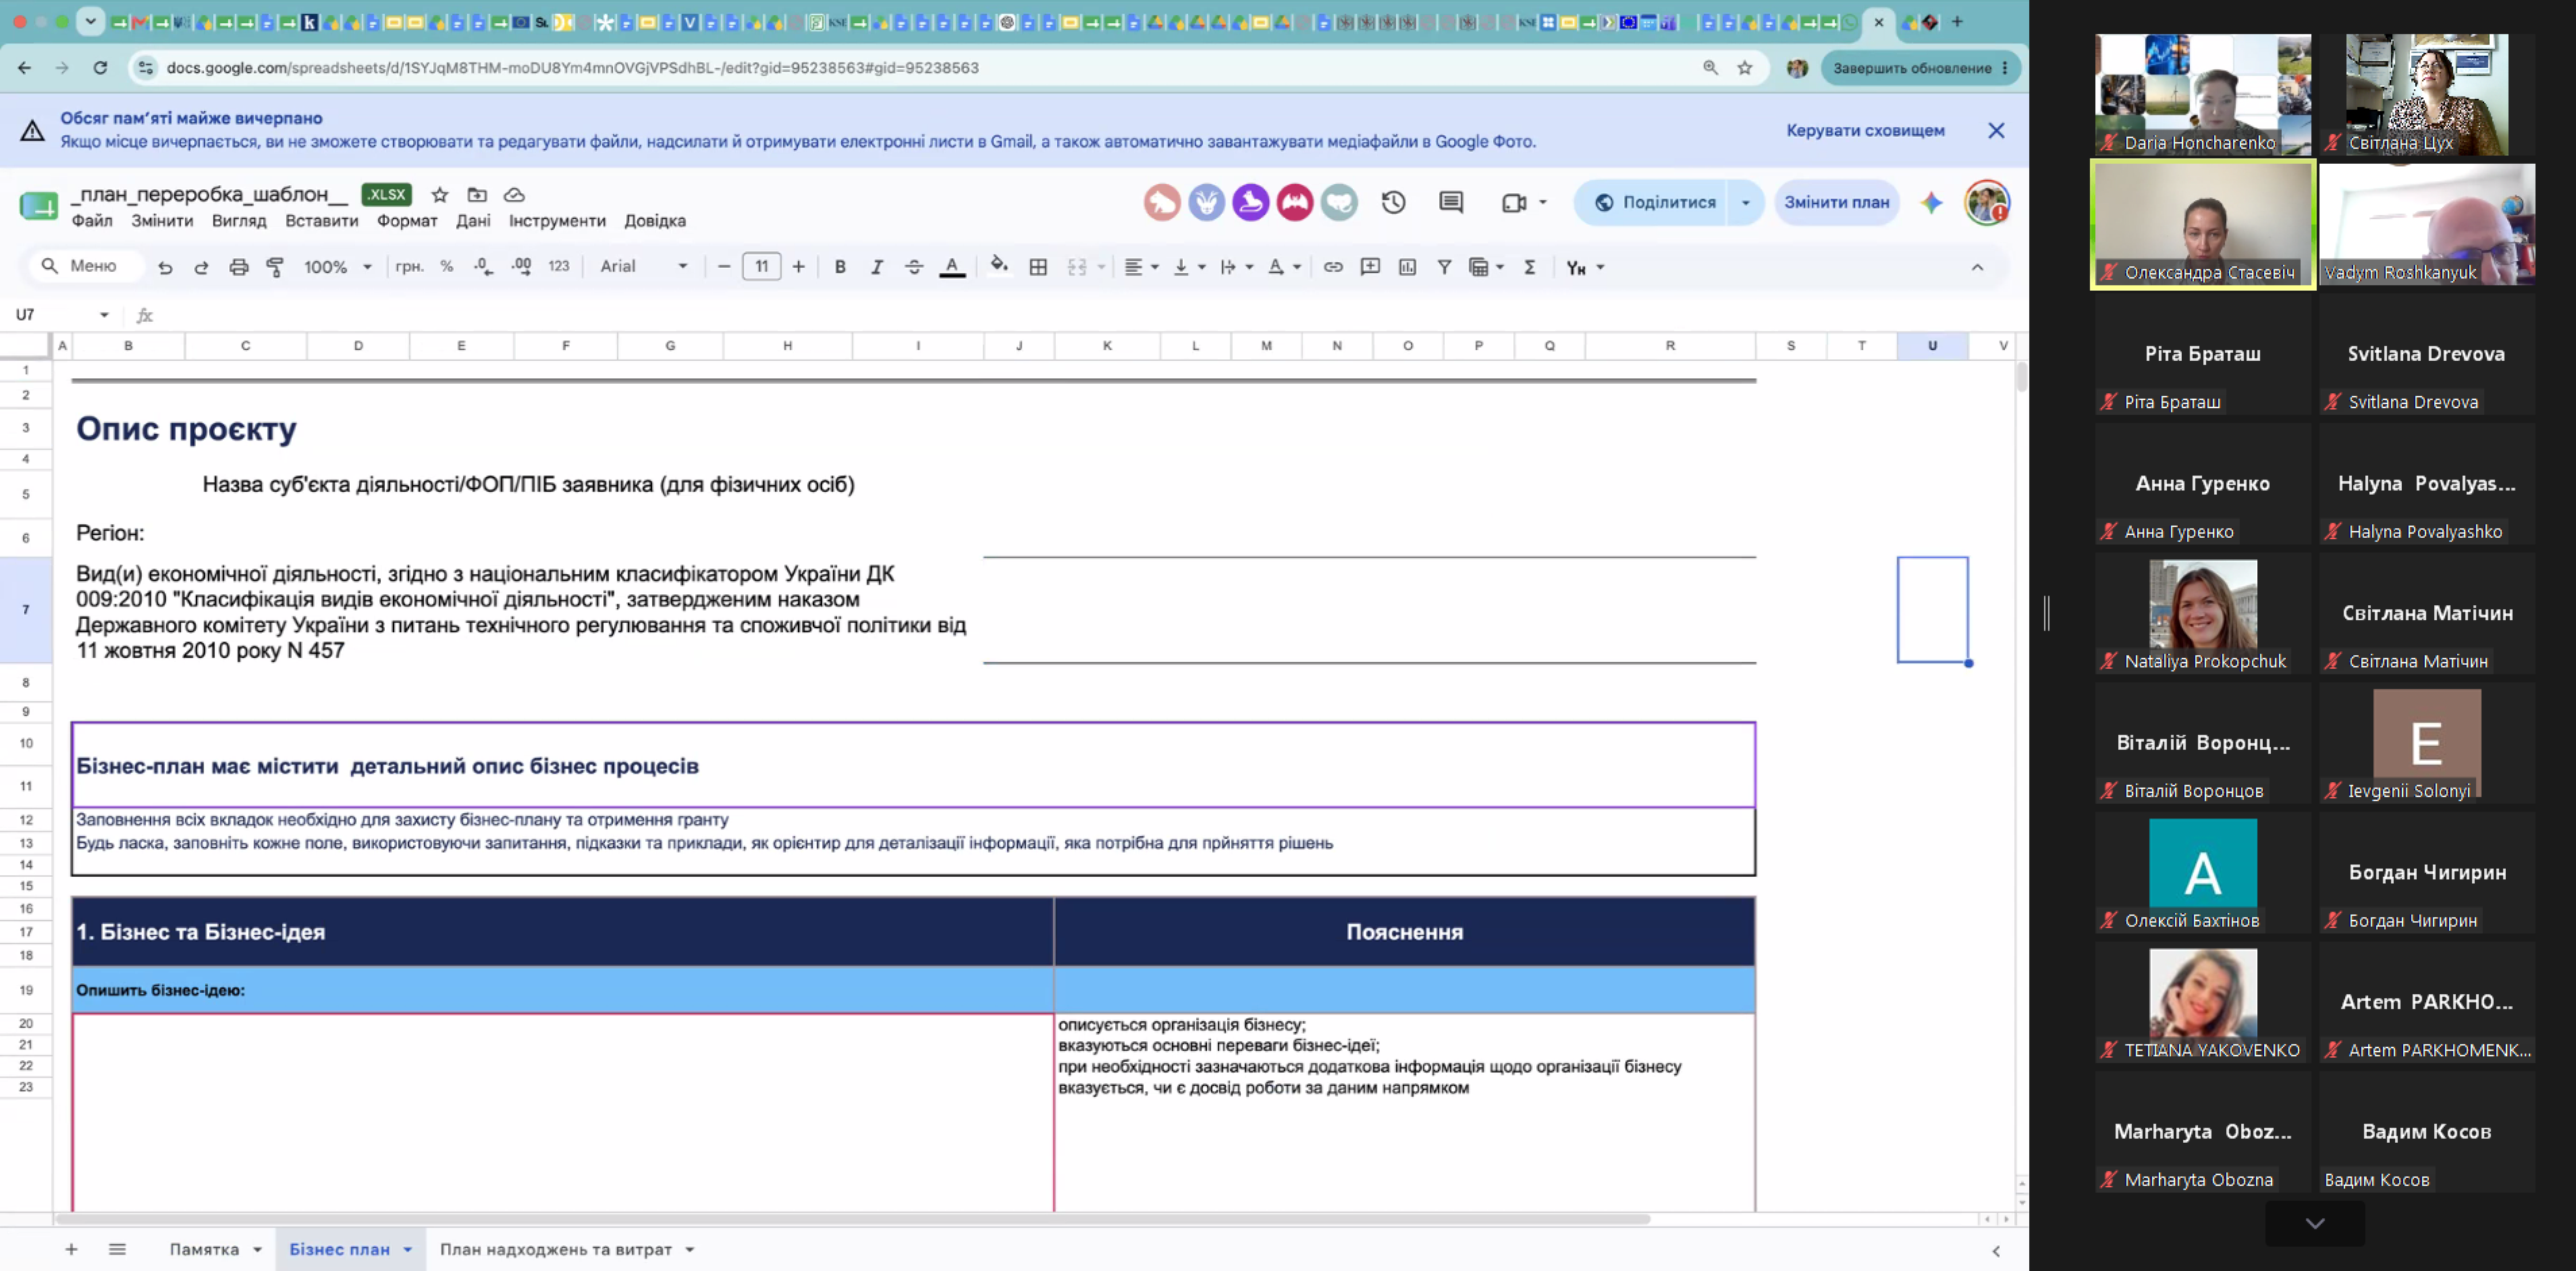Viewport: 2576px width, 1271px height.
Task: Bookmark this page with Chrome's star
Action: pos(1745,68)
